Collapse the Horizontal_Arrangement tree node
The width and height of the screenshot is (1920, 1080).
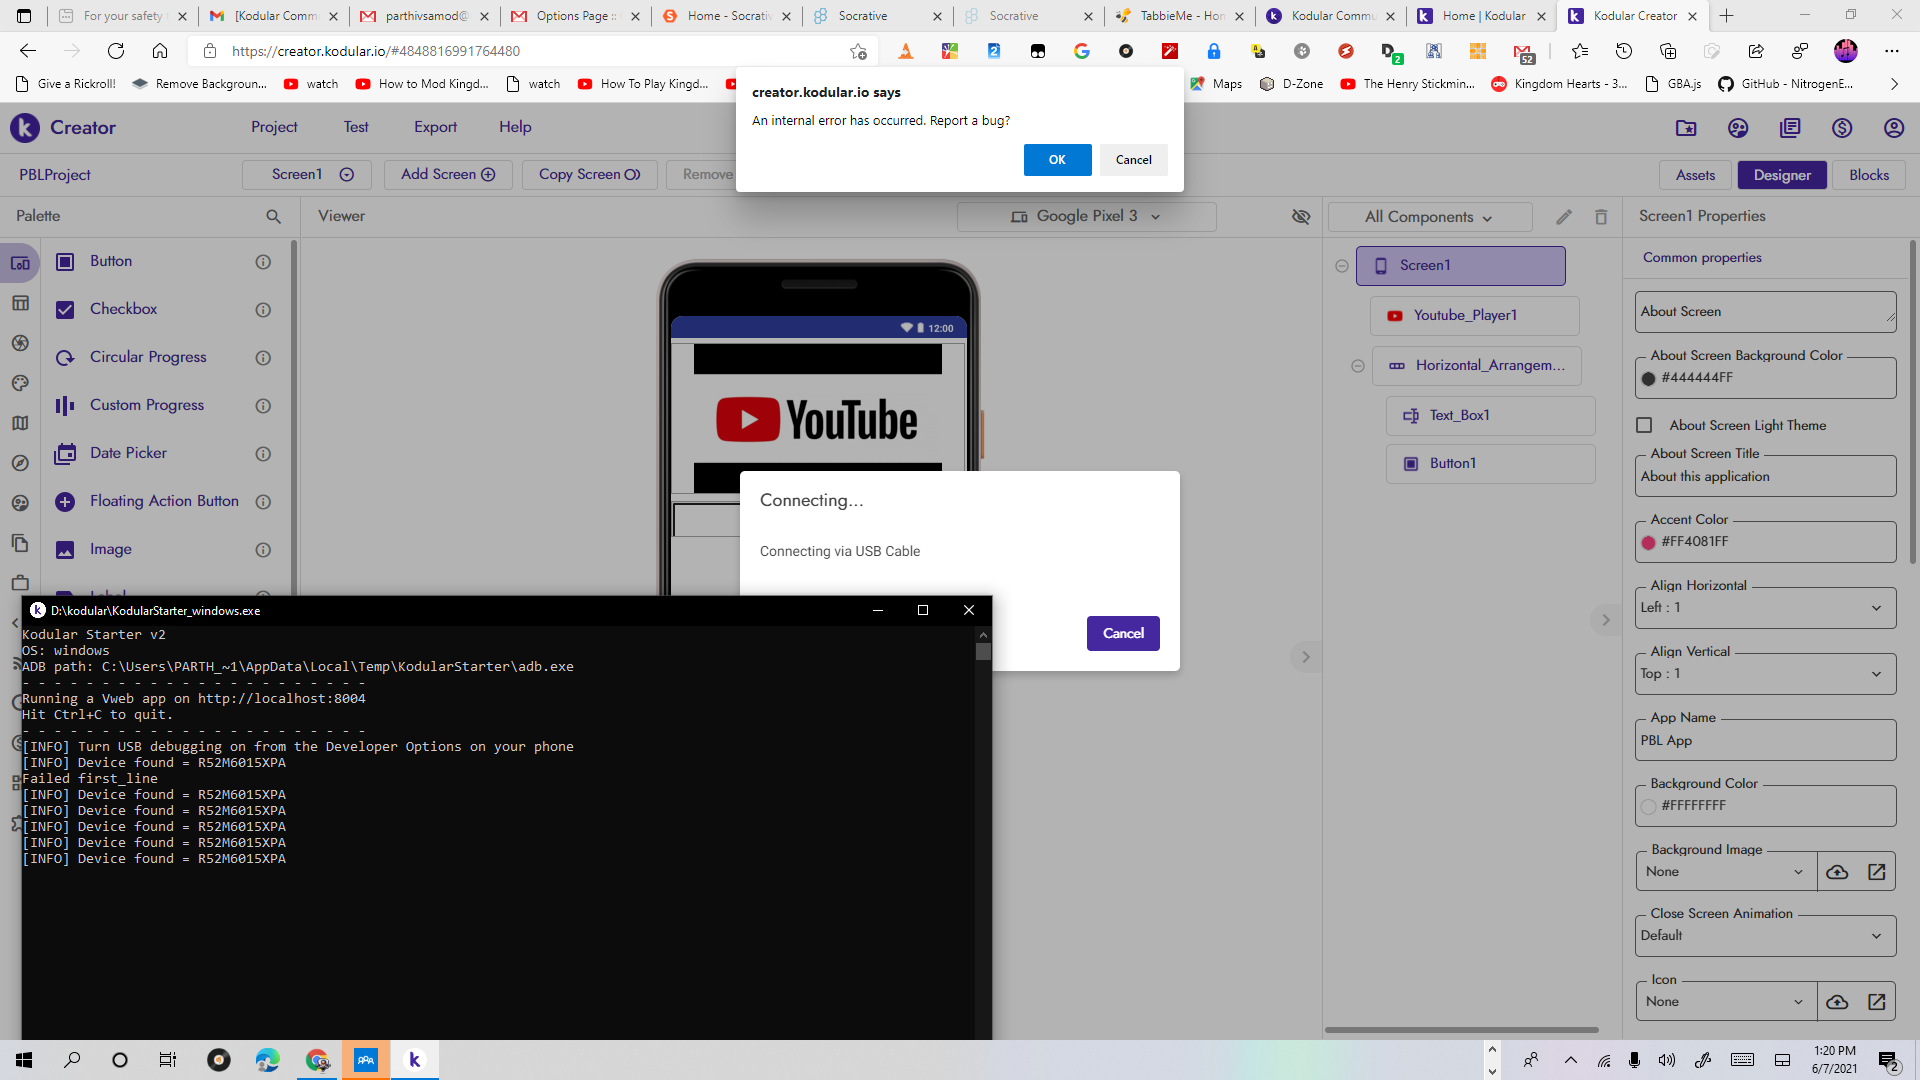pos(1358,366)
